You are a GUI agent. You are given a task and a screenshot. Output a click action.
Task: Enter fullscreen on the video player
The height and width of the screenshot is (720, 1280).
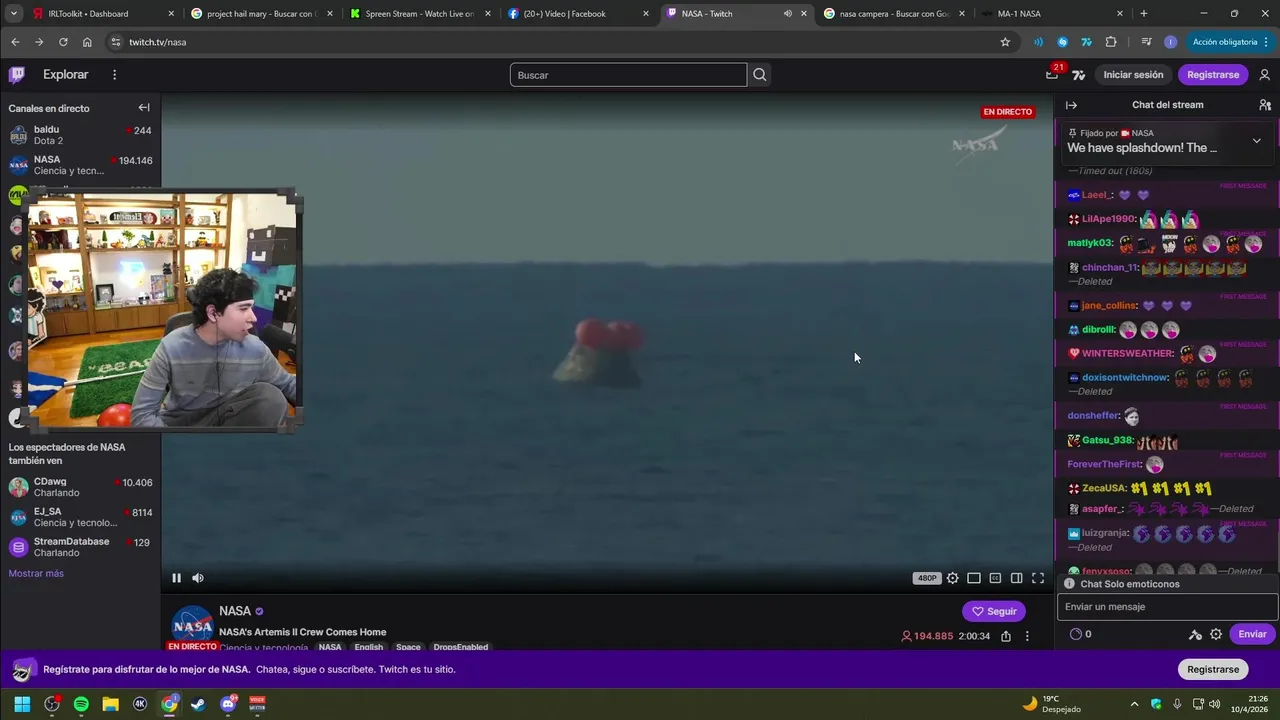1038,578
